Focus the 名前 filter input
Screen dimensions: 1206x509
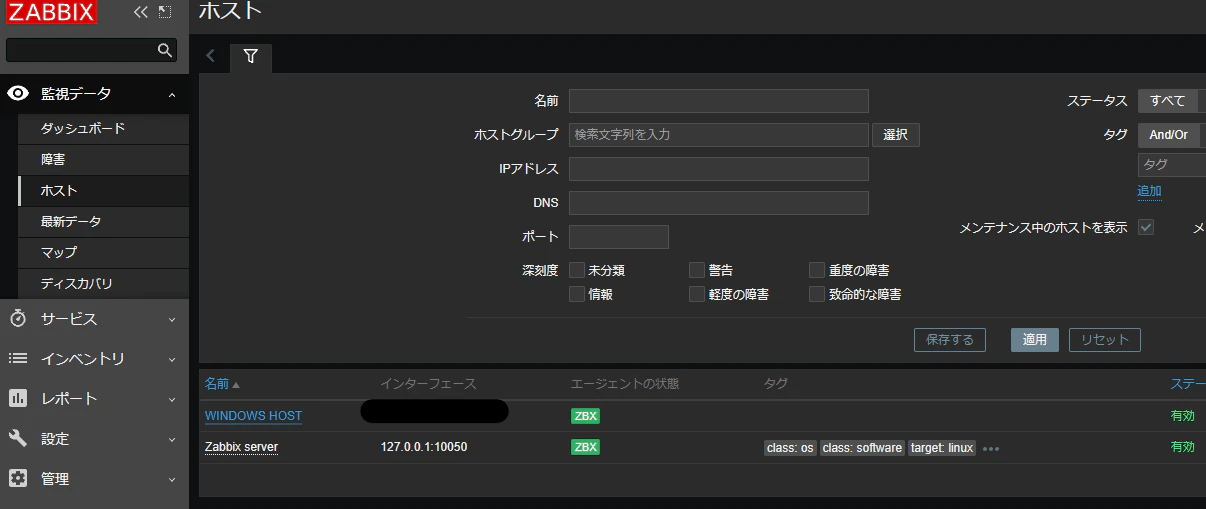click(x=719, y=101)
